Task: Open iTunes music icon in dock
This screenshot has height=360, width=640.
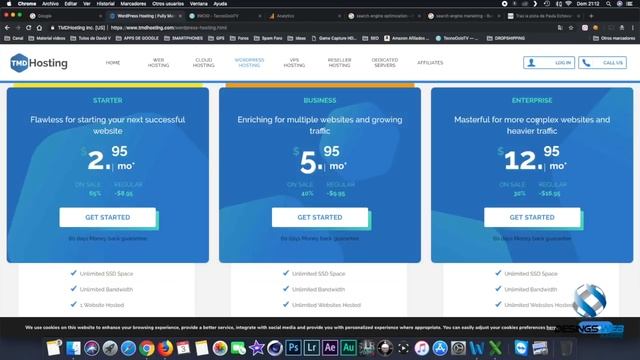Action: click(422, 348)
